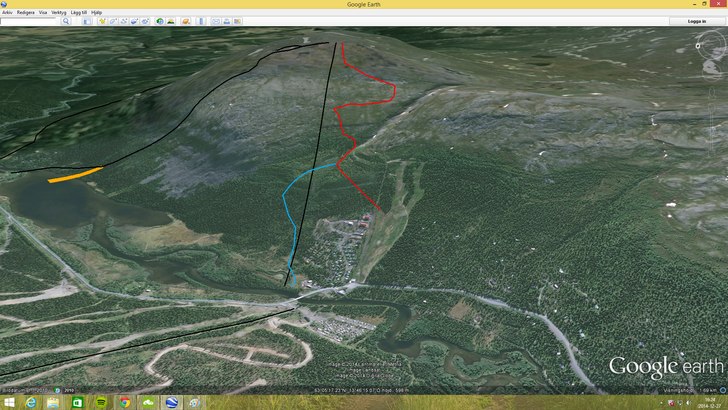Toggle historical imagery clock button
This screenshot has width=728, height=410.
coord(158,20)
